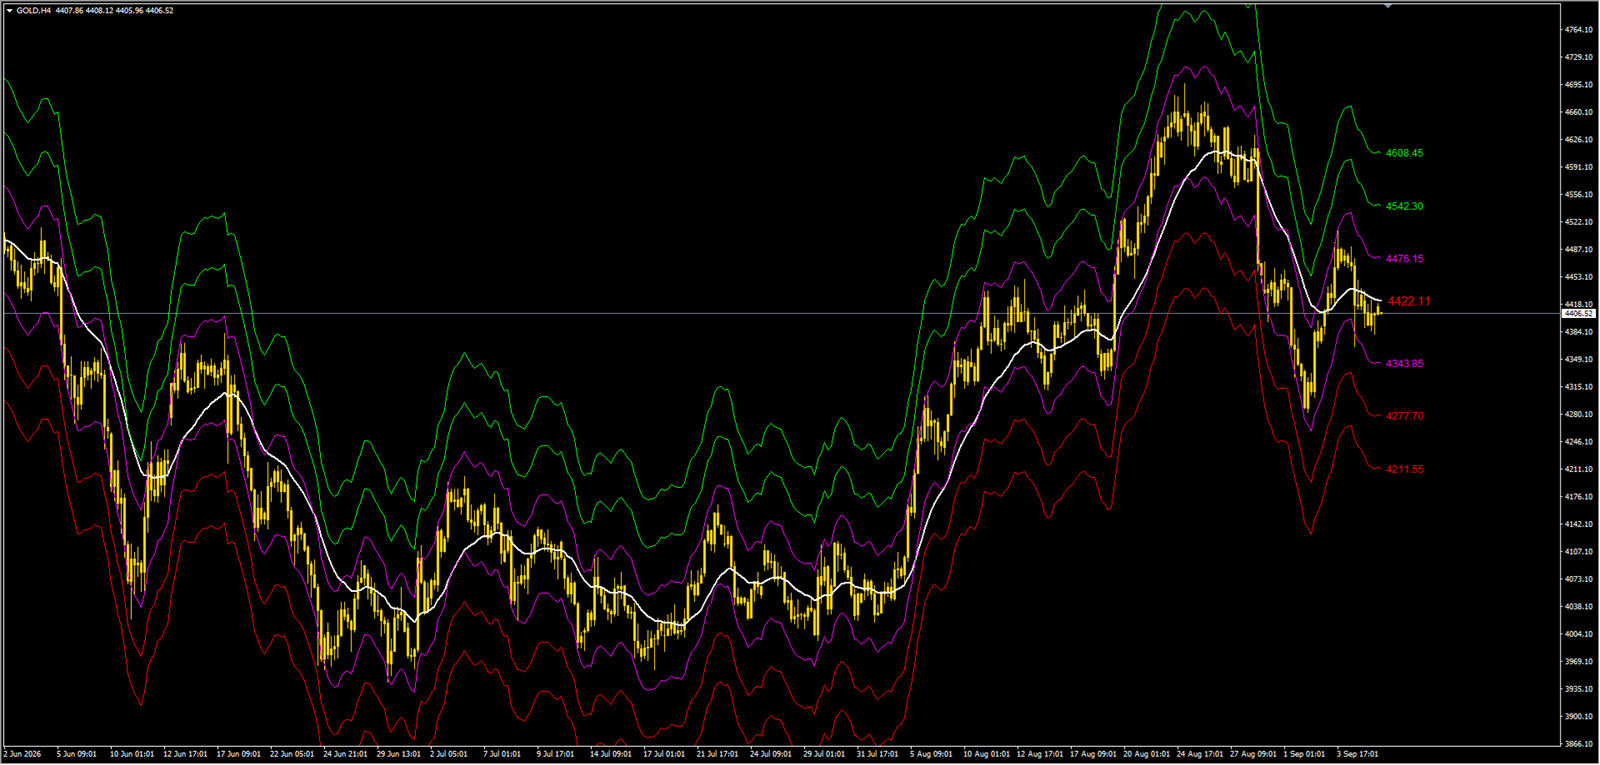Click the green band value 4542.30
Viewport: 1600px width, 765px height.
point(1404,206)
